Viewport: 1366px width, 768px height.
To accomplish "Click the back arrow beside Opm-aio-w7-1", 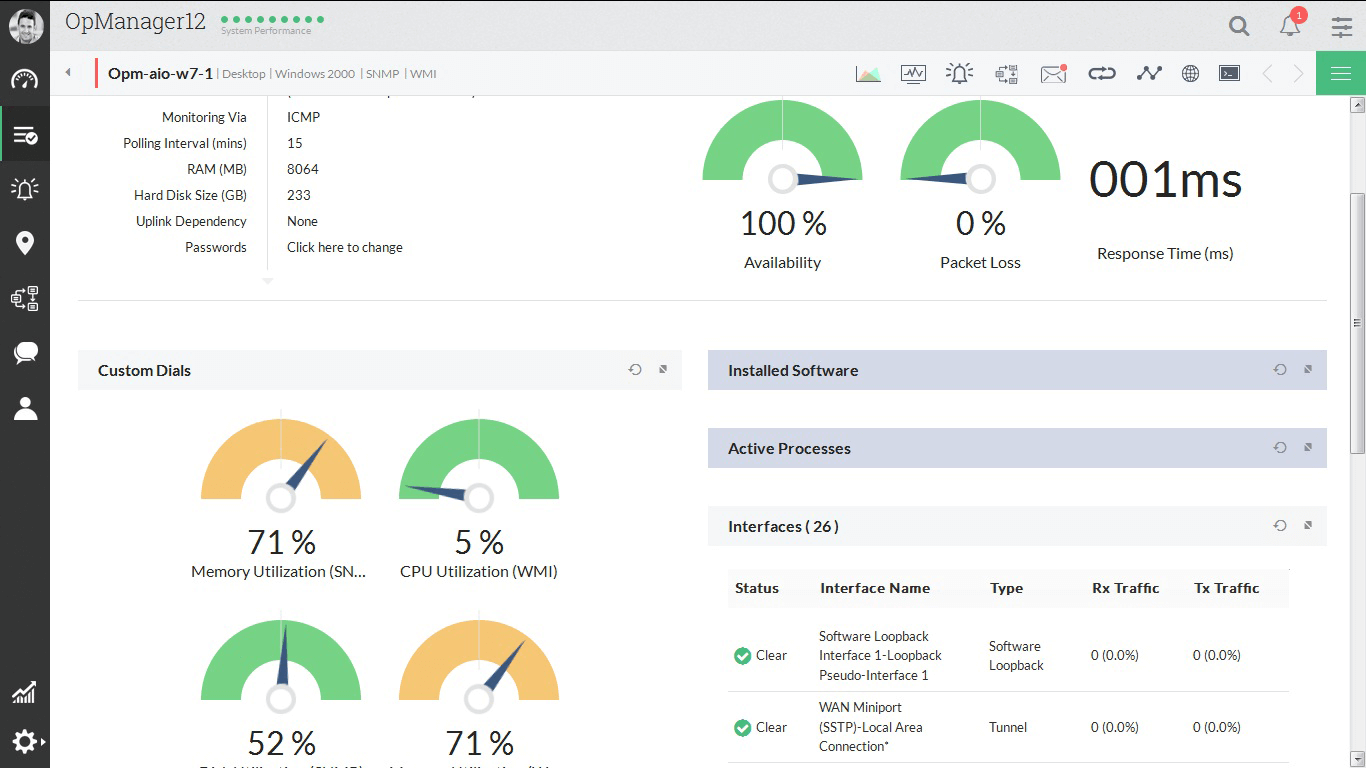I will pyautogui.click(x=68, y=73).
